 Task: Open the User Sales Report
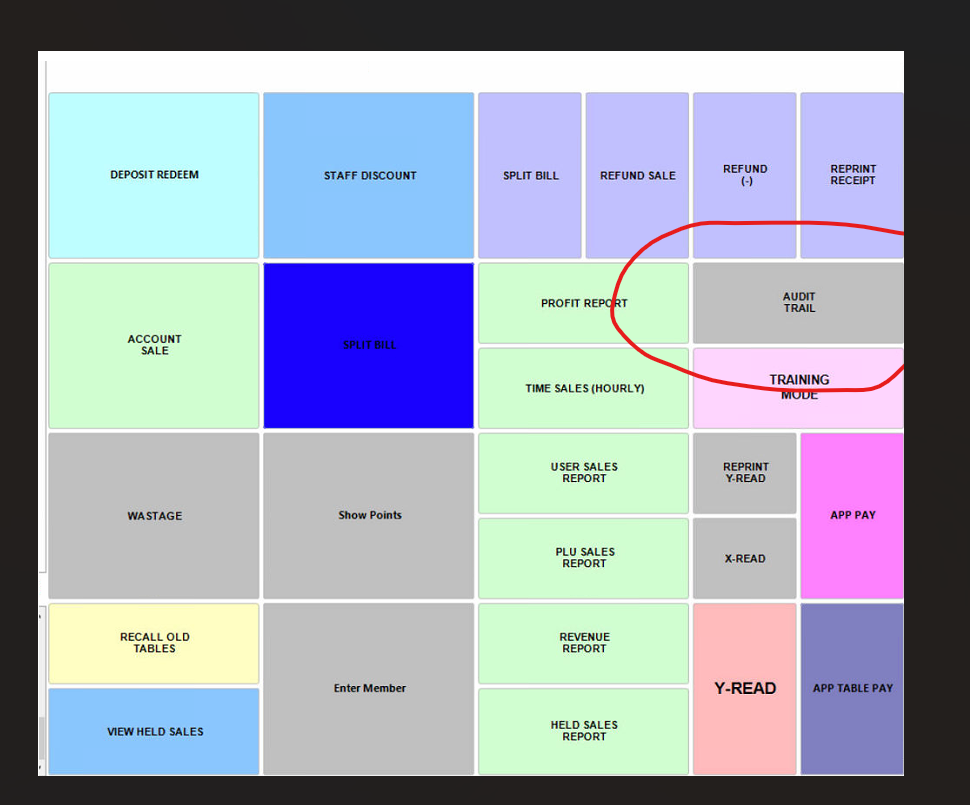click(x=583, y=473)
